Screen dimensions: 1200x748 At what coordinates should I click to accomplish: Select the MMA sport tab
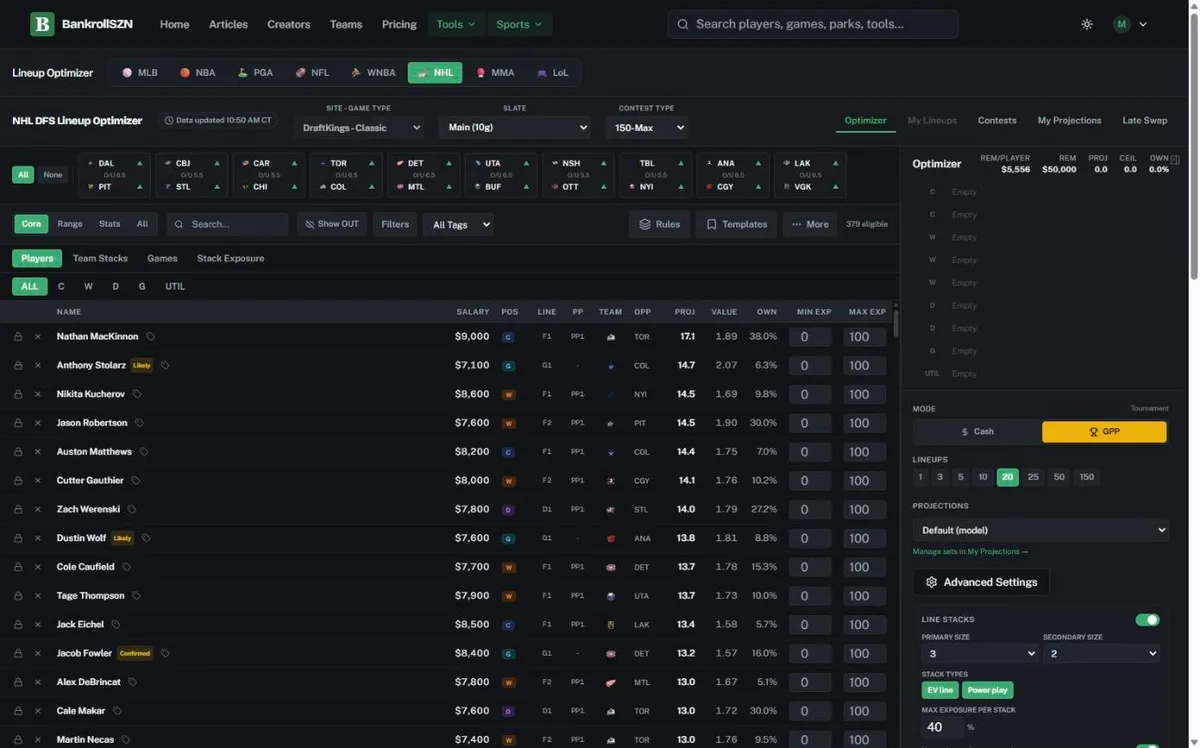pyautogui.click(x=495, y=73)
